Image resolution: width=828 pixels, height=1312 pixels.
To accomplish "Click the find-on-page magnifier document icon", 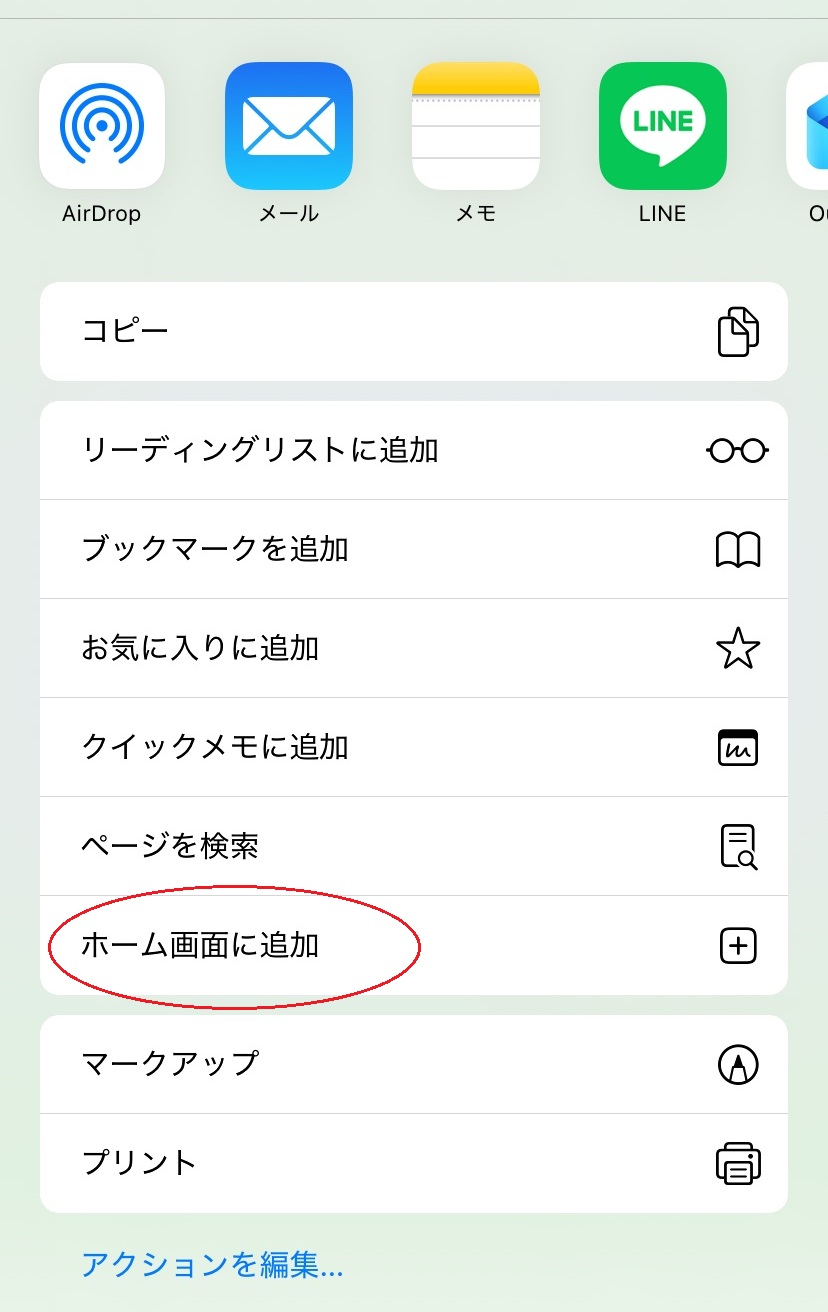I will 738,847.
